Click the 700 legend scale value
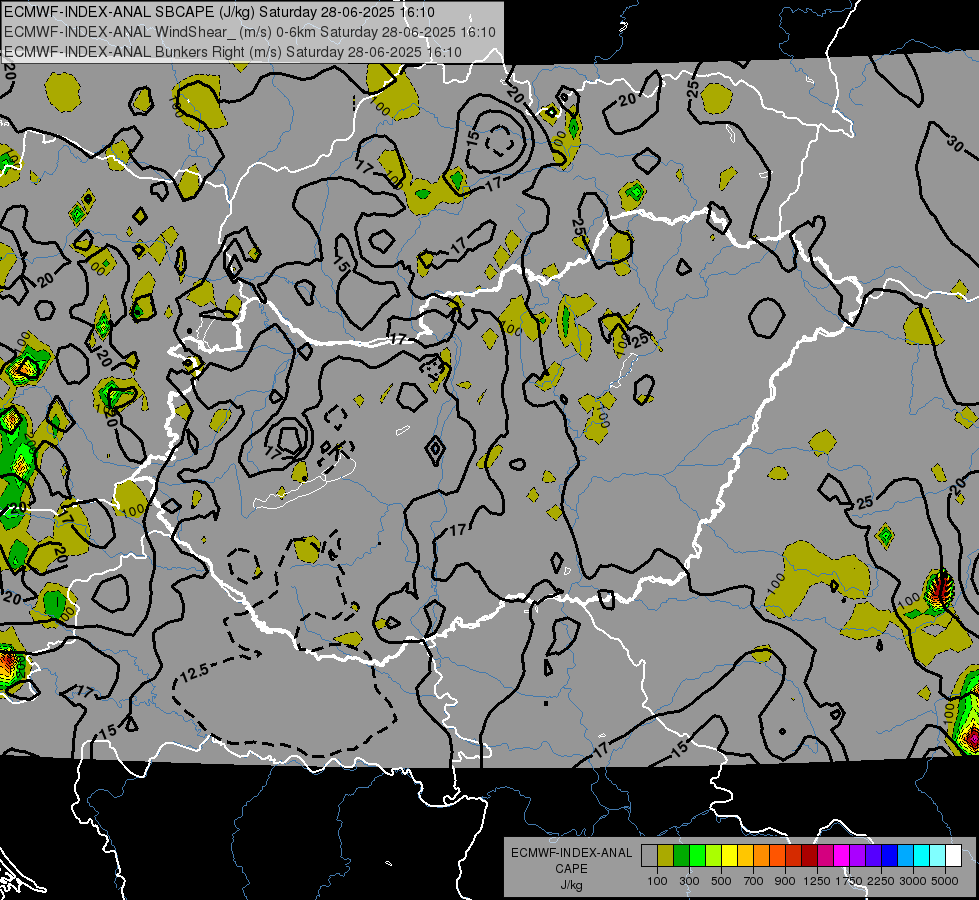This screenshot has height=900, width=979. (754, 881)
